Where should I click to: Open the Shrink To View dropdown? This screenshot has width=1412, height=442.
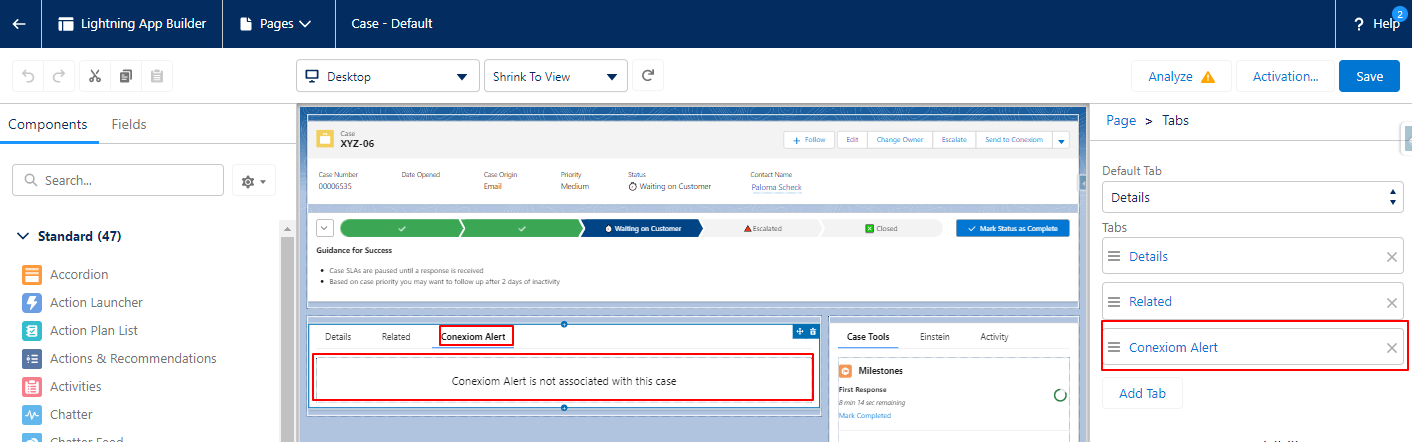click(x=555, y=77)
